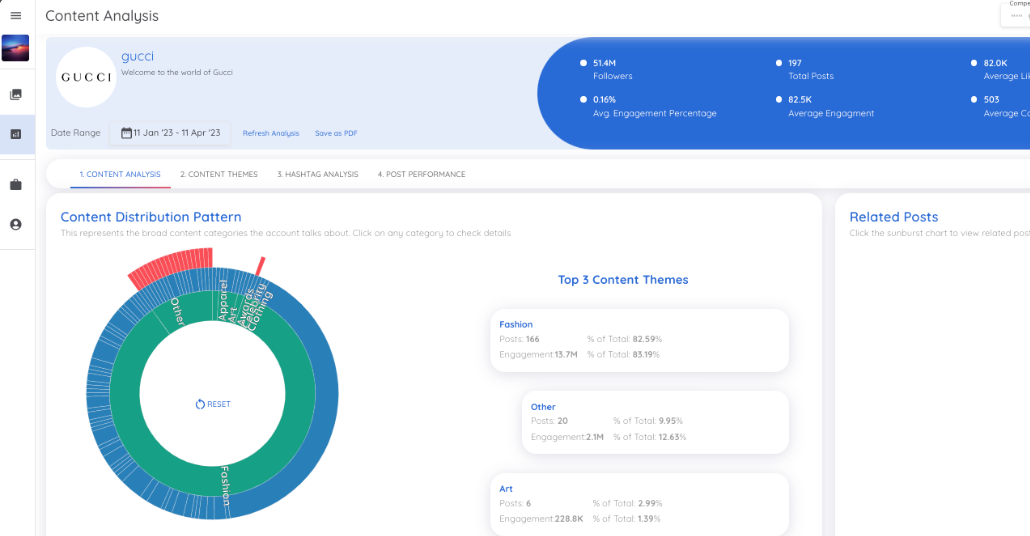
Task: Open the image gallery sidebar icon
Action: coord(16,95)
